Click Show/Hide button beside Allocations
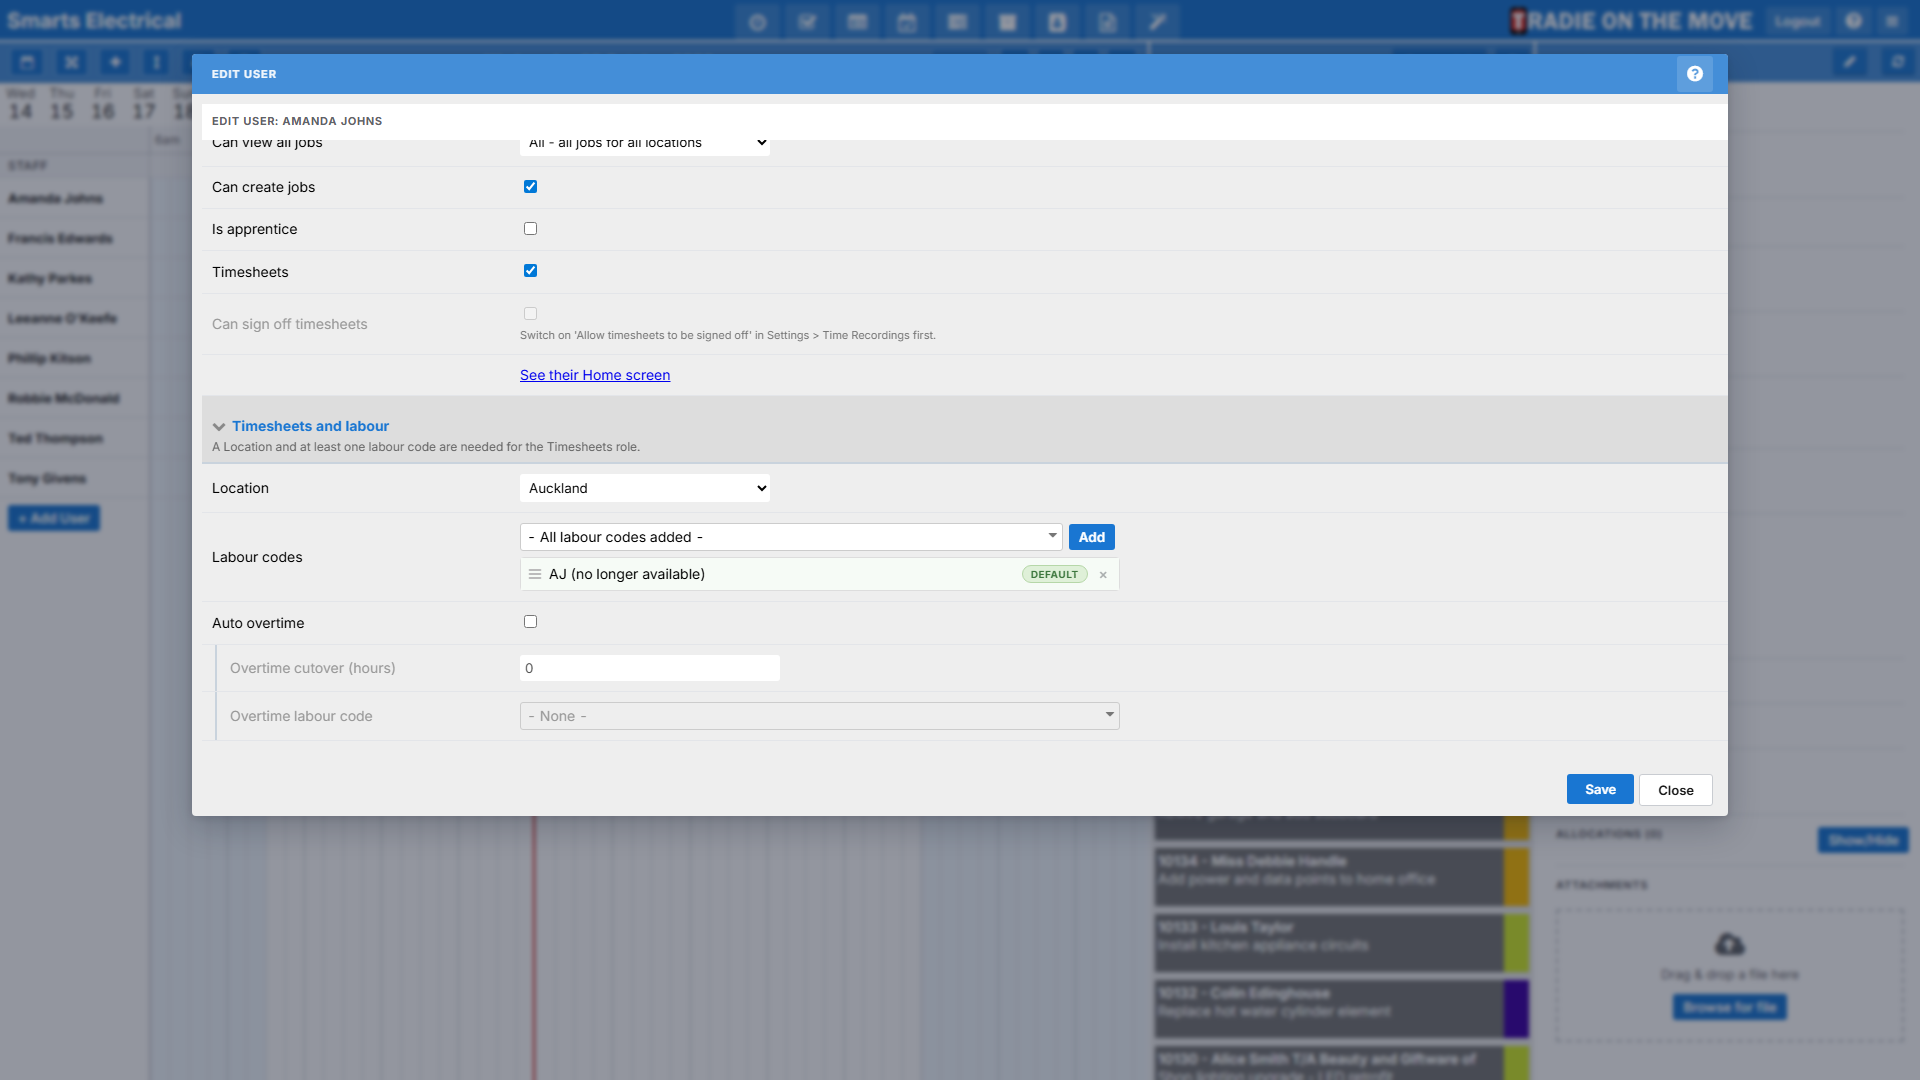This screenshot has height=1080, width=1920. (1863, 840)
